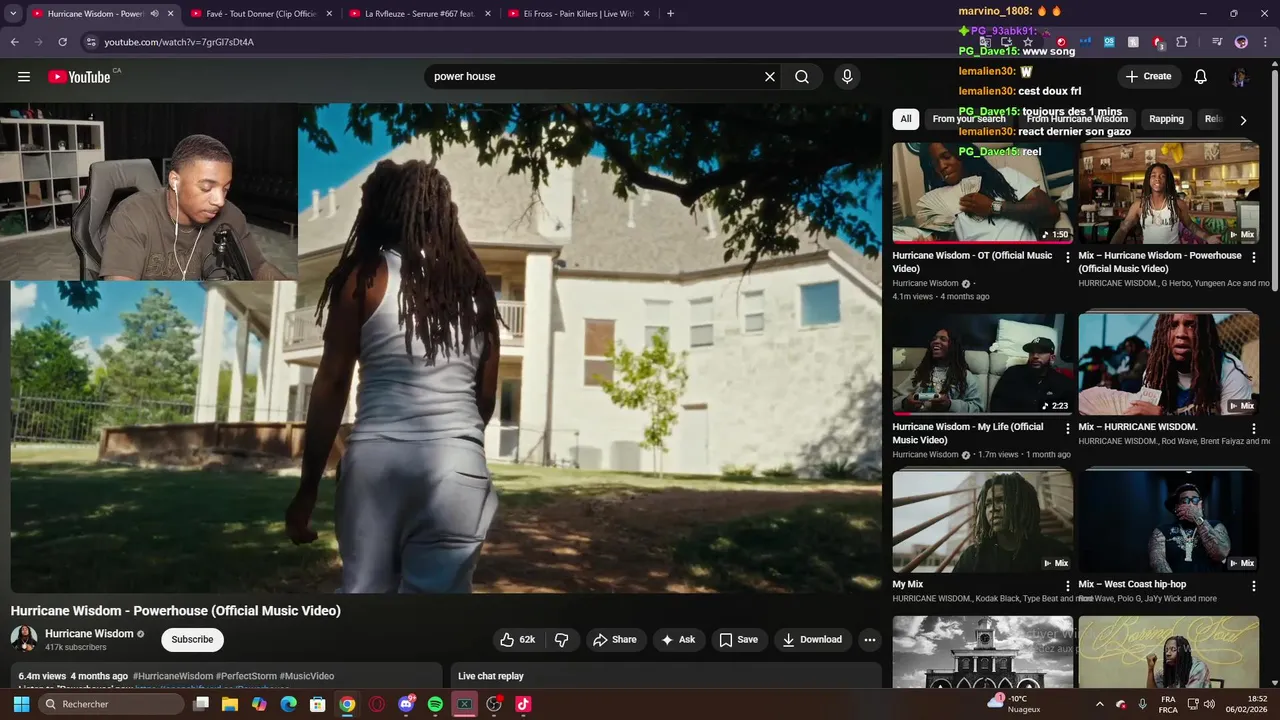Show hidden system tray icons
Image resolution: width=1280 pixels, height=720 pixels.
tap(1100, 704)
